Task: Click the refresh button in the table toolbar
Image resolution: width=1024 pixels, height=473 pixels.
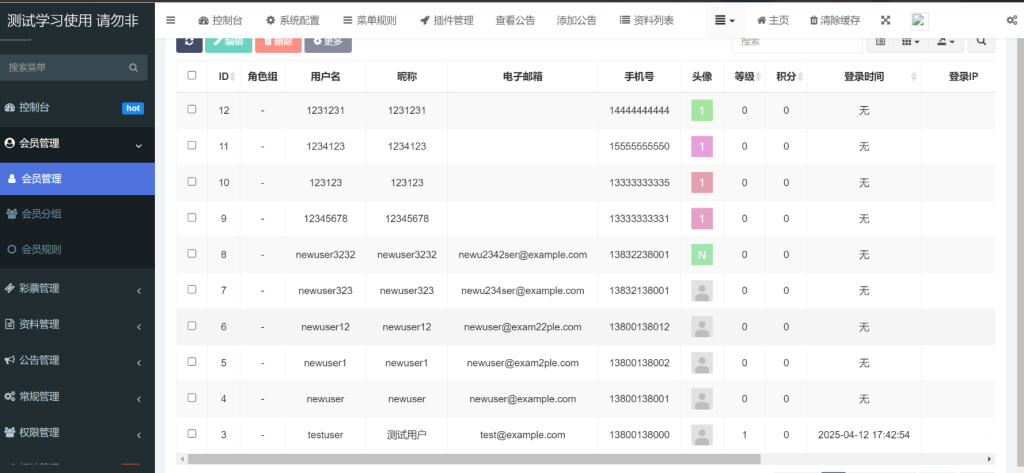Action: (189, 42)
